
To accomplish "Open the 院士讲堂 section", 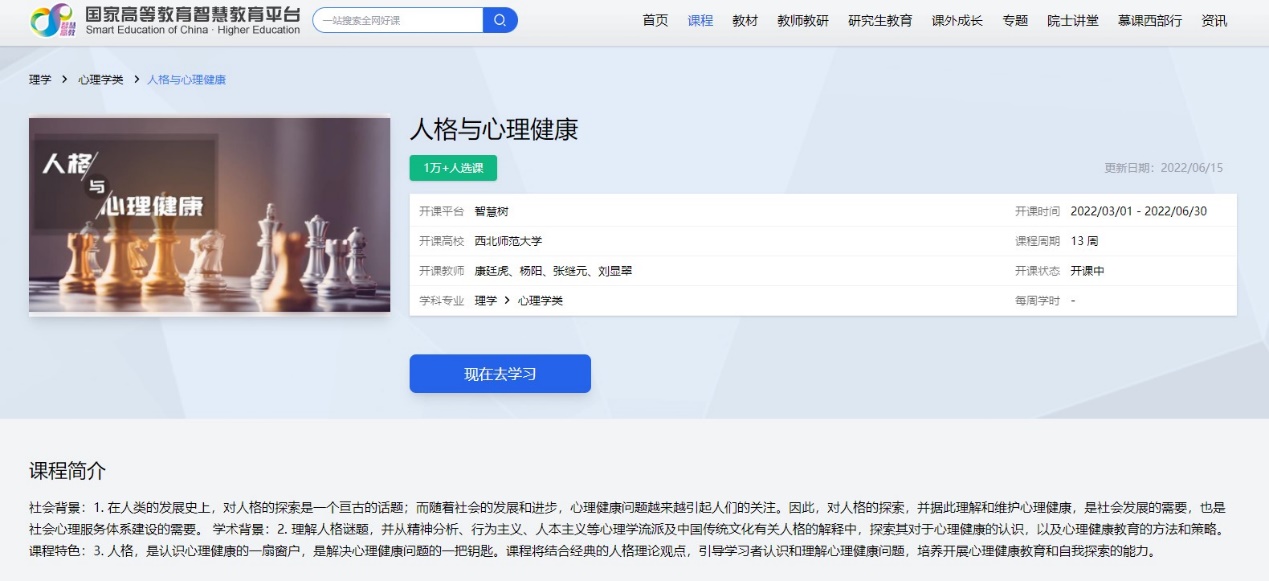I will [x=1073, y=21].
